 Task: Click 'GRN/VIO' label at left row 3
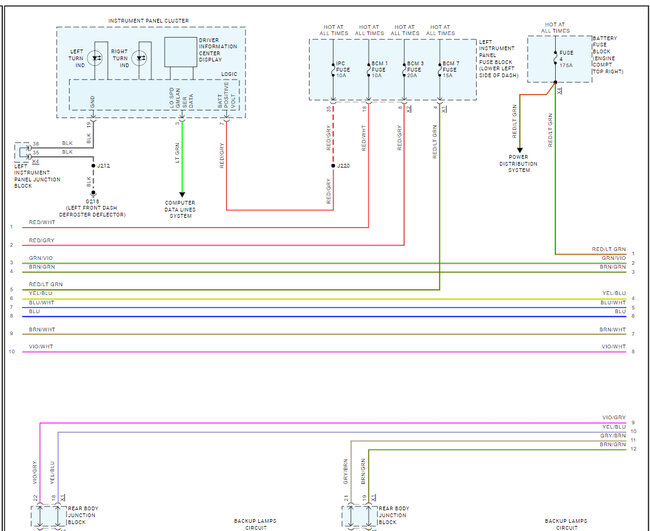pos(41,258)
